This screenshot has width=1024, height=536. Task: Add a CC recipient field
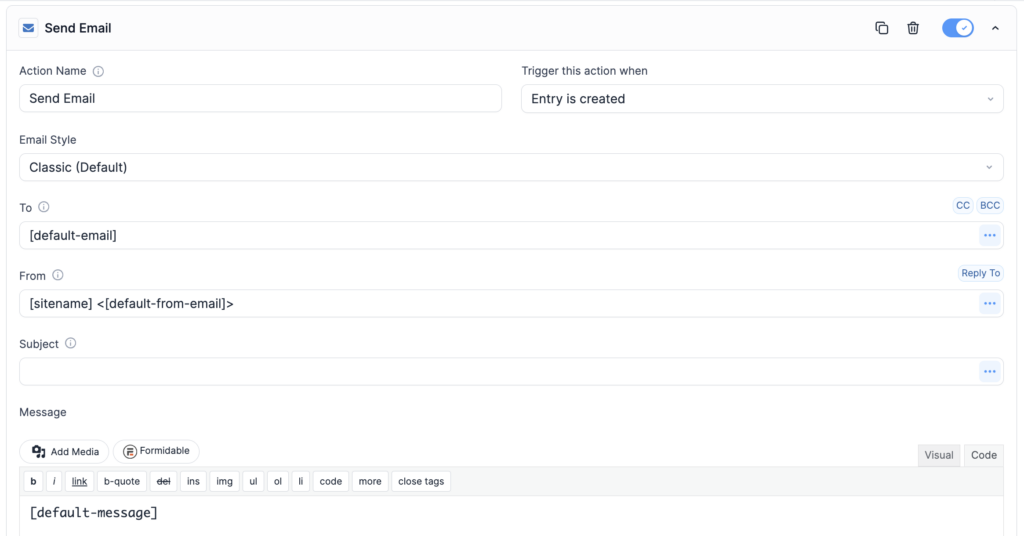coord(963,205)
